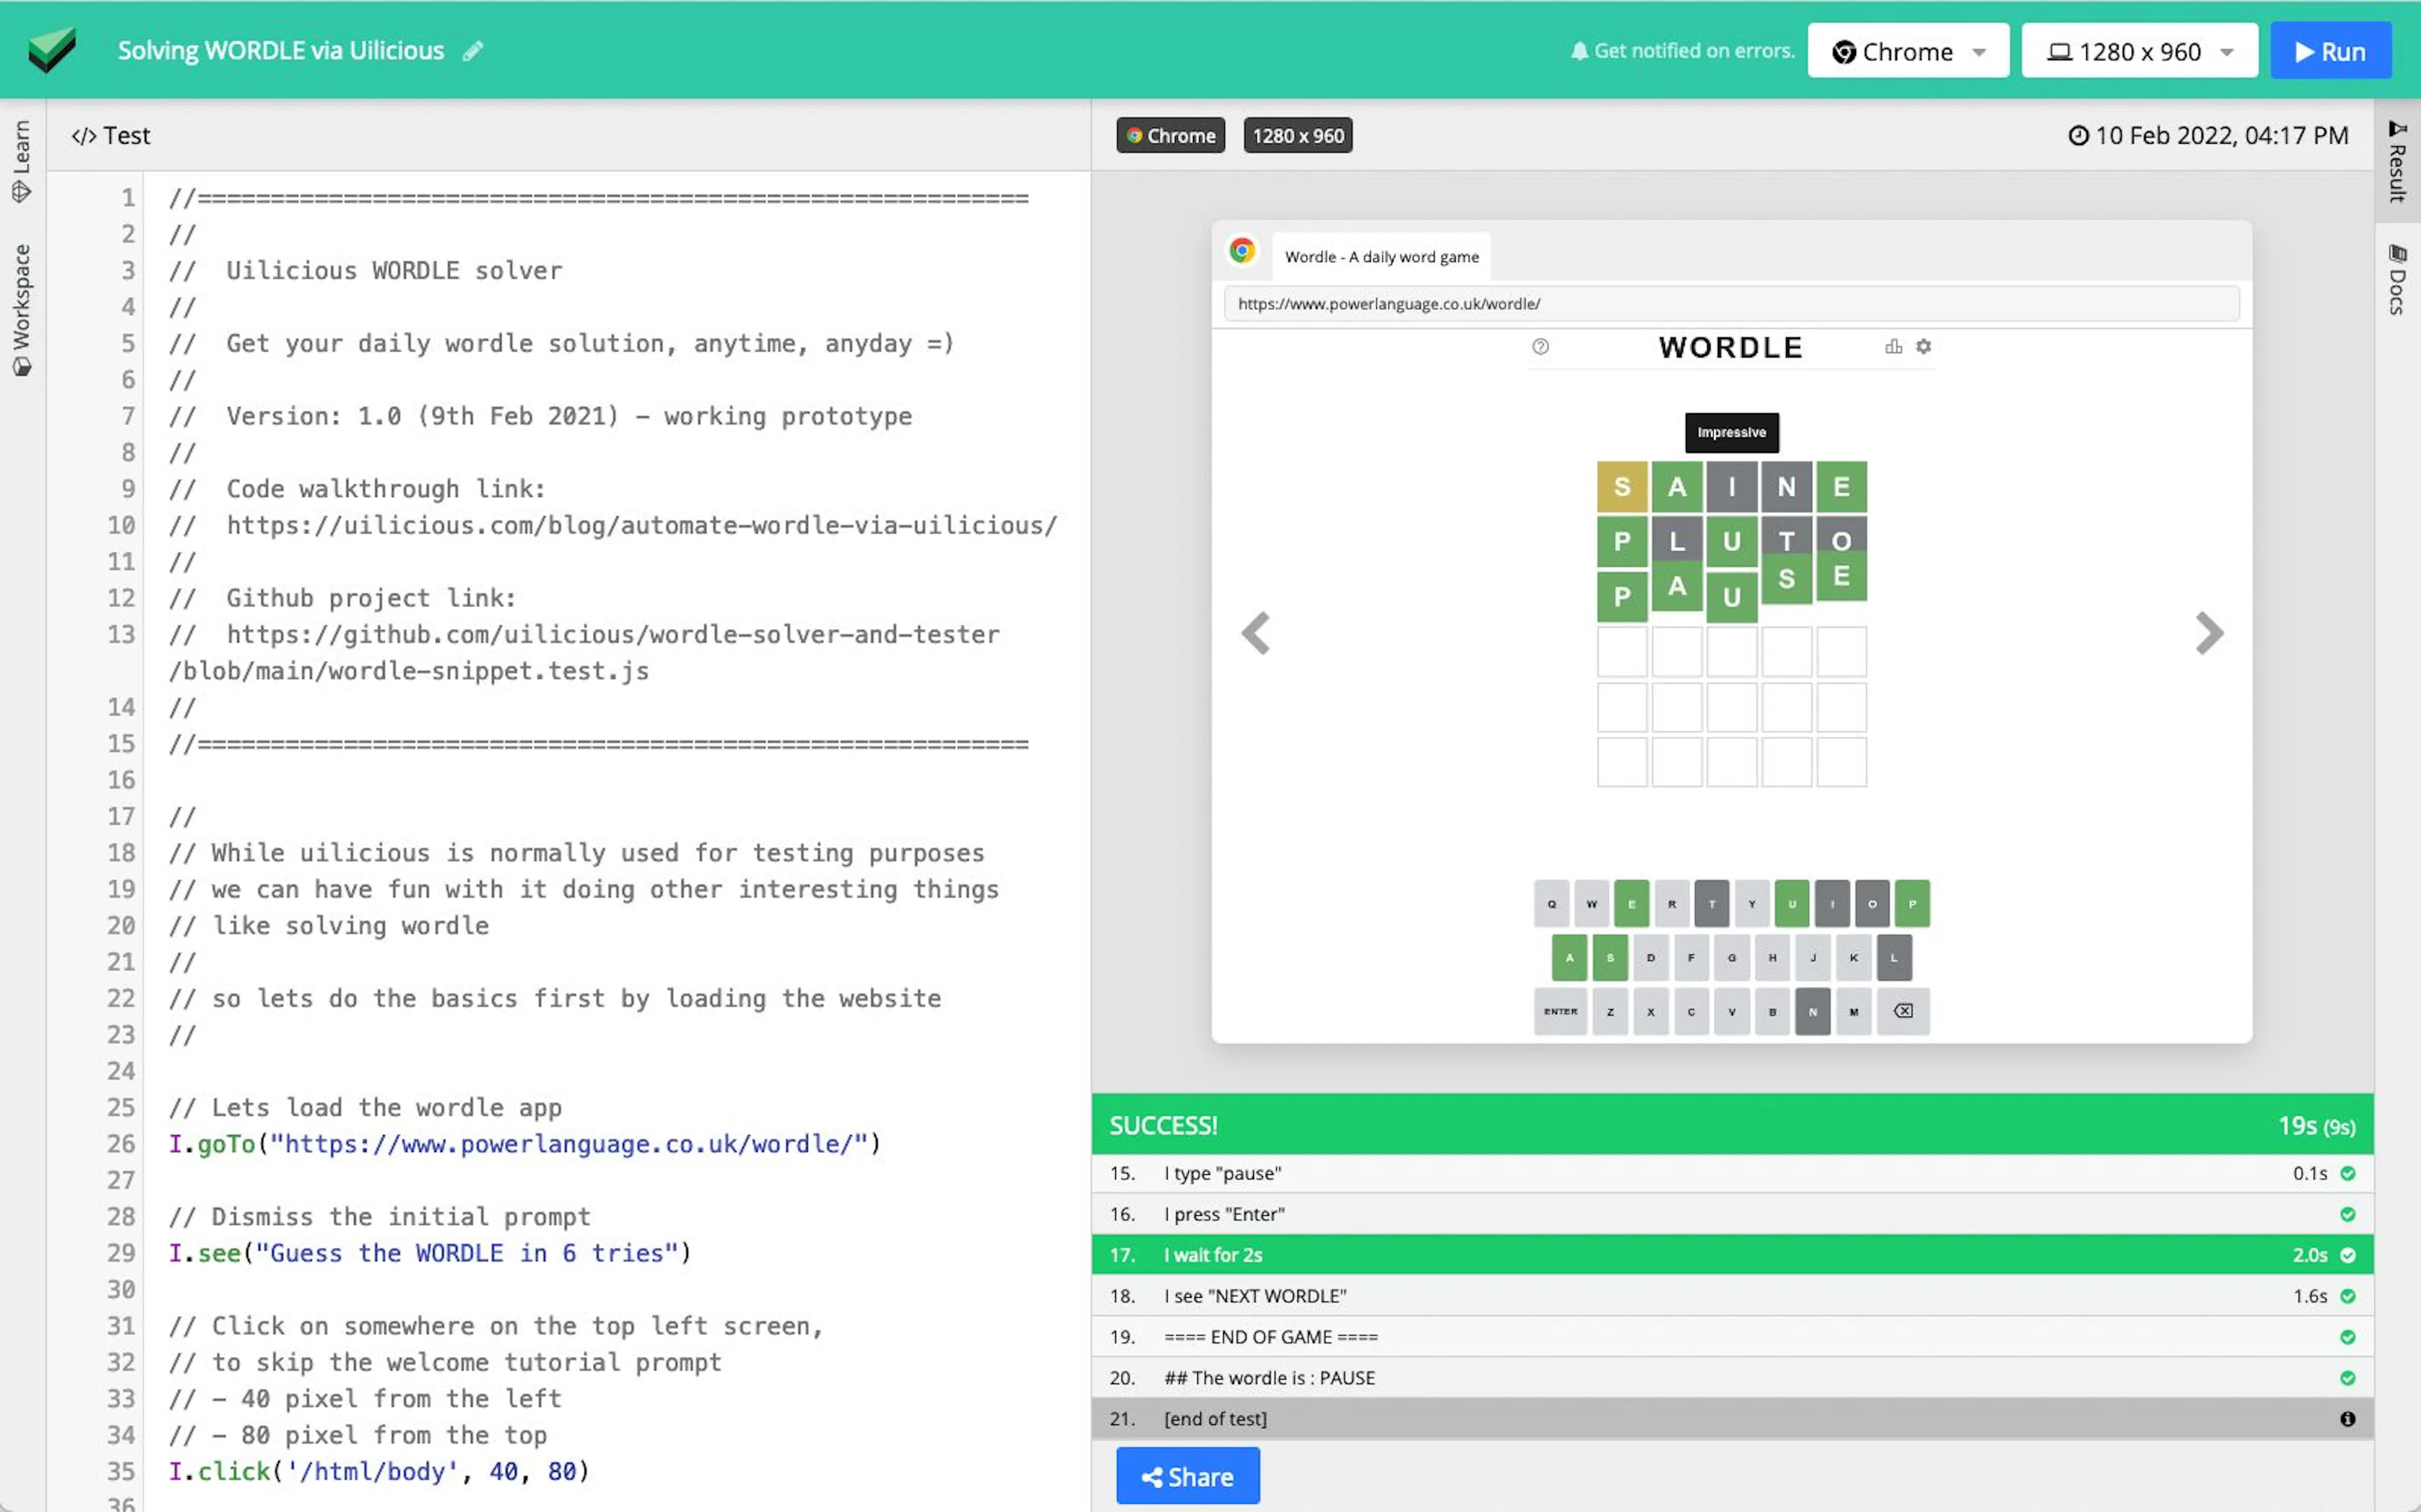Image resolution: width=2421 pixels, height=1512 pixels.
Task: Open the Learn side tab
Action: pyautogui.click(x=21, y=161)
